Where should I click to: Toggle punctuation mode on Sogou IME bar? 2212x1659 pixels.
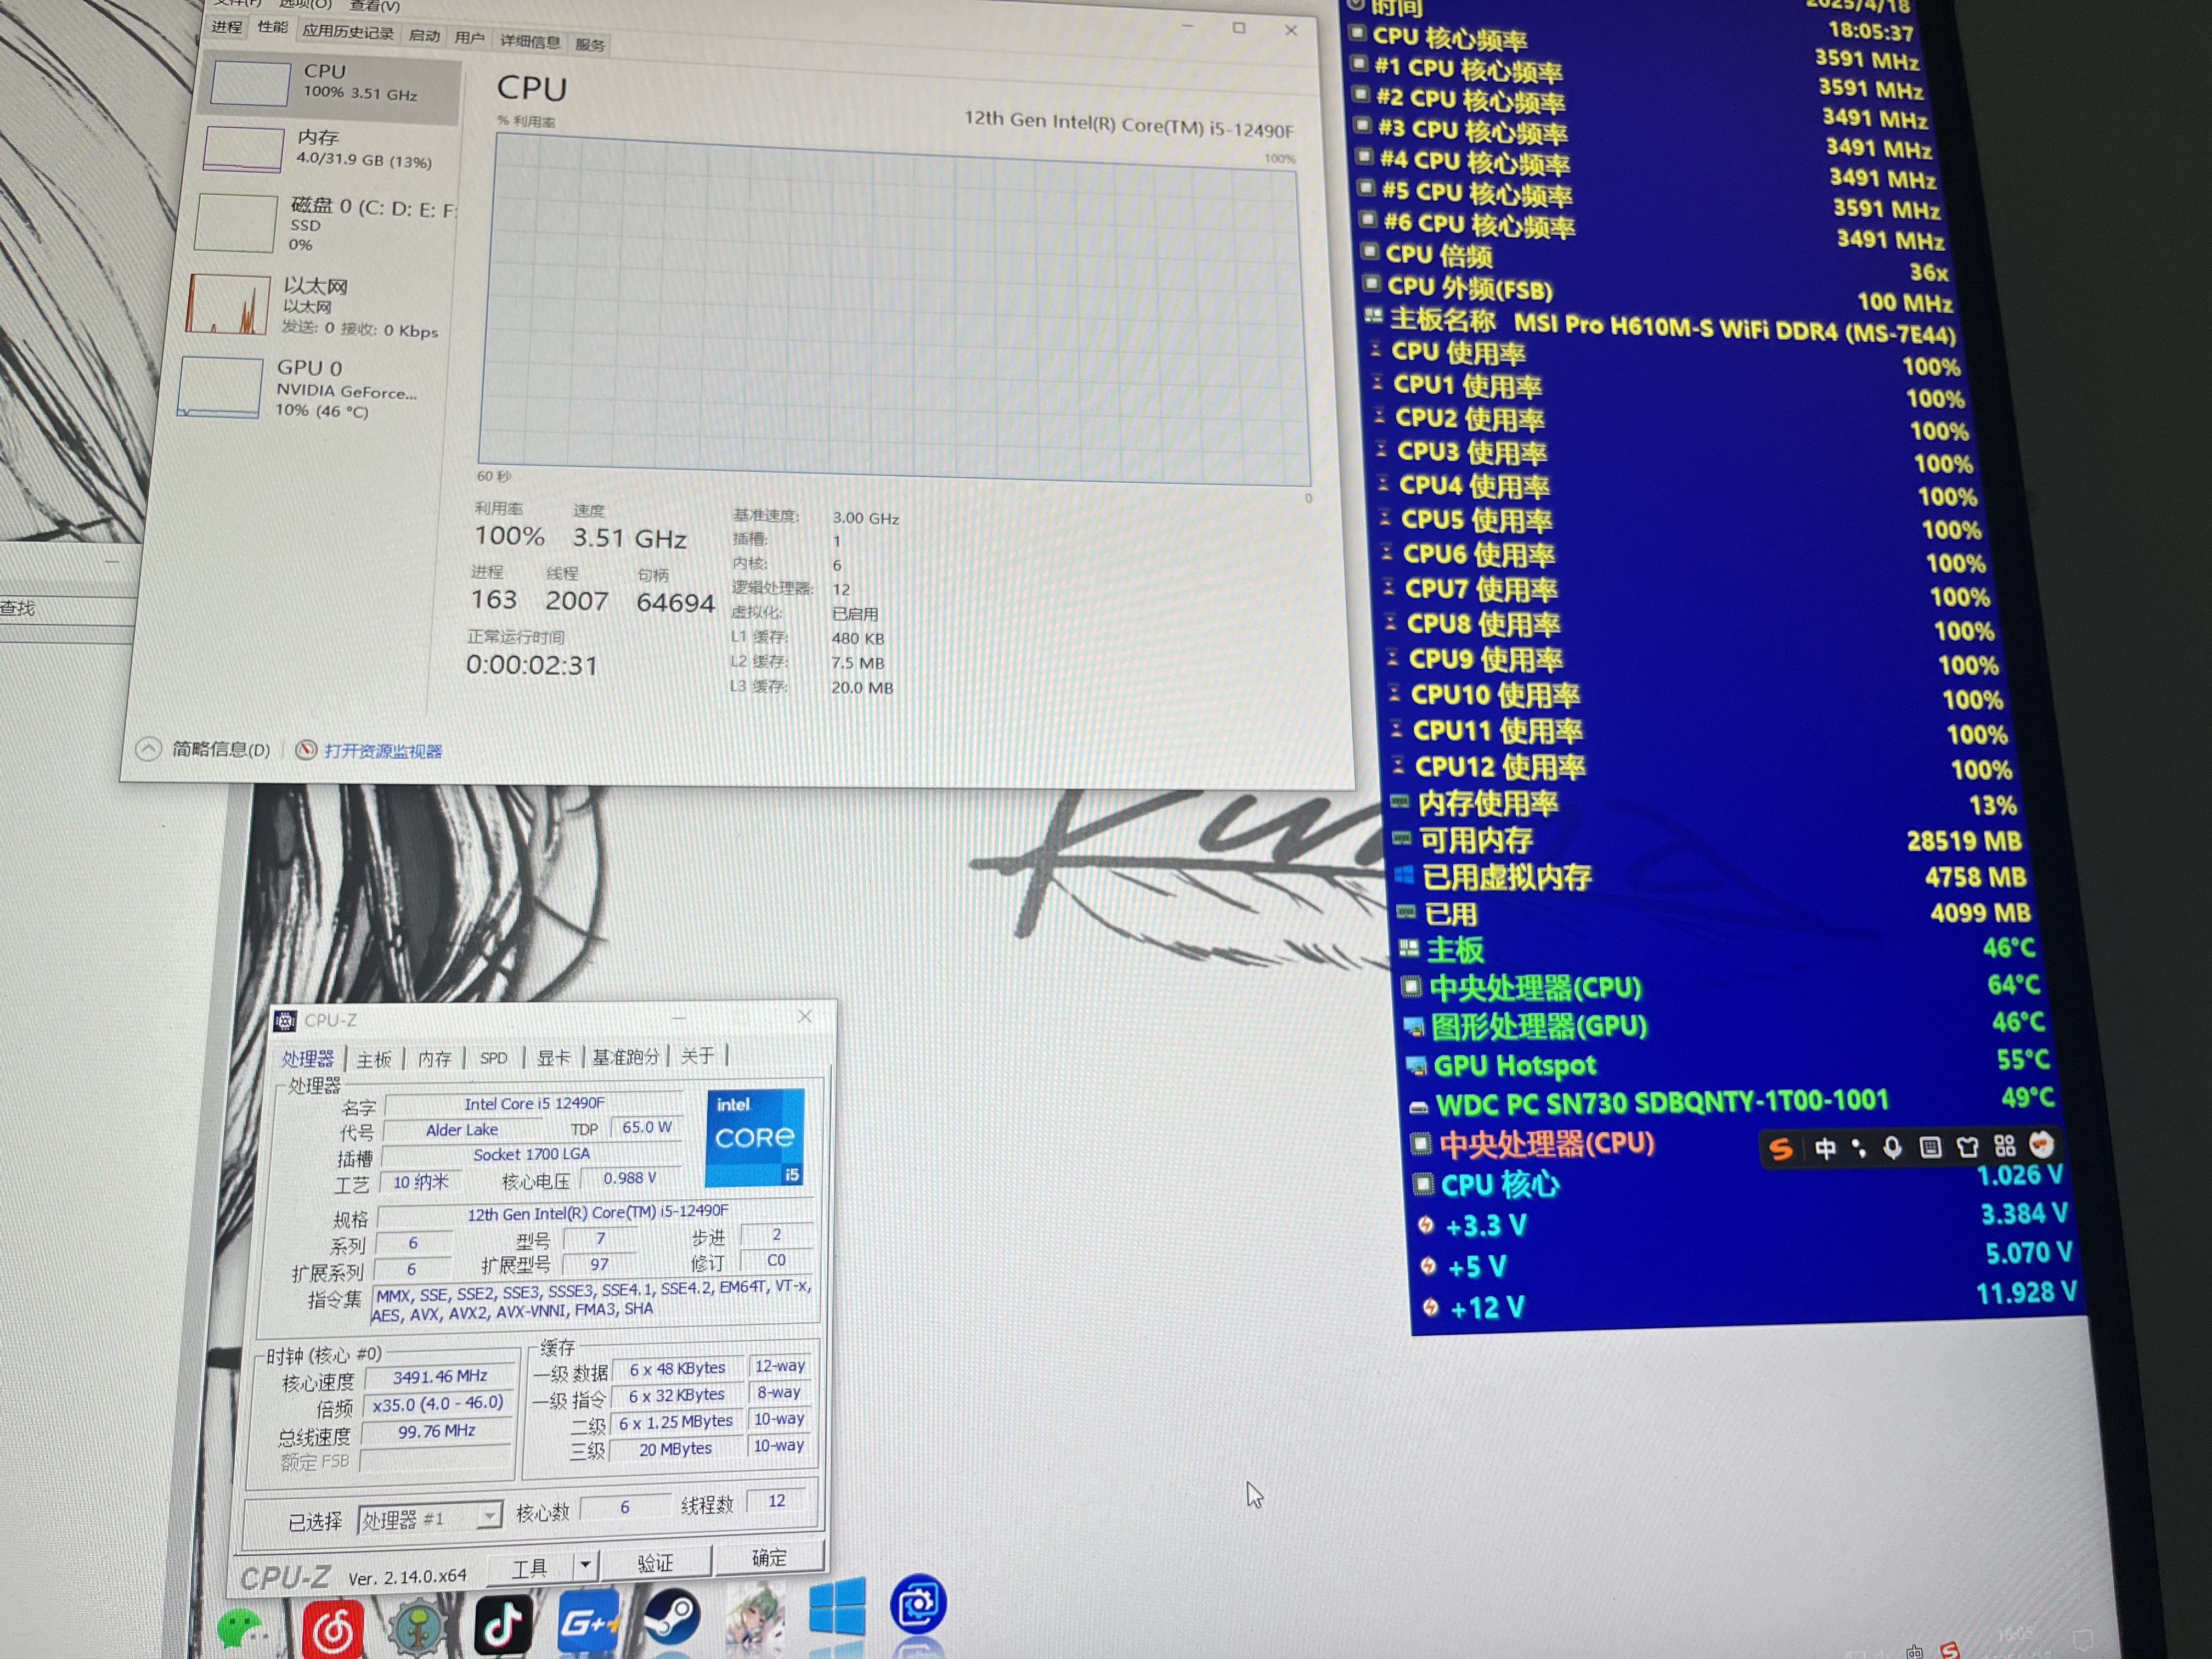1858,1148
